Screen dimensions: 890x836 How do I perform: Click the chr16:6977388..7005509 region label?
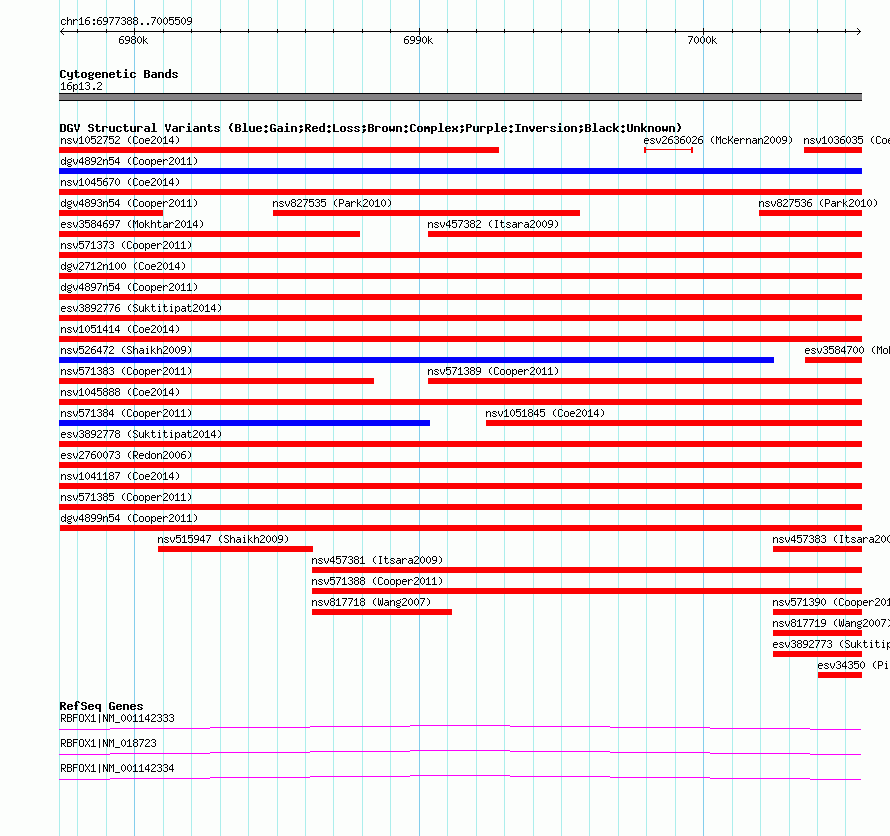coord(126,21)
